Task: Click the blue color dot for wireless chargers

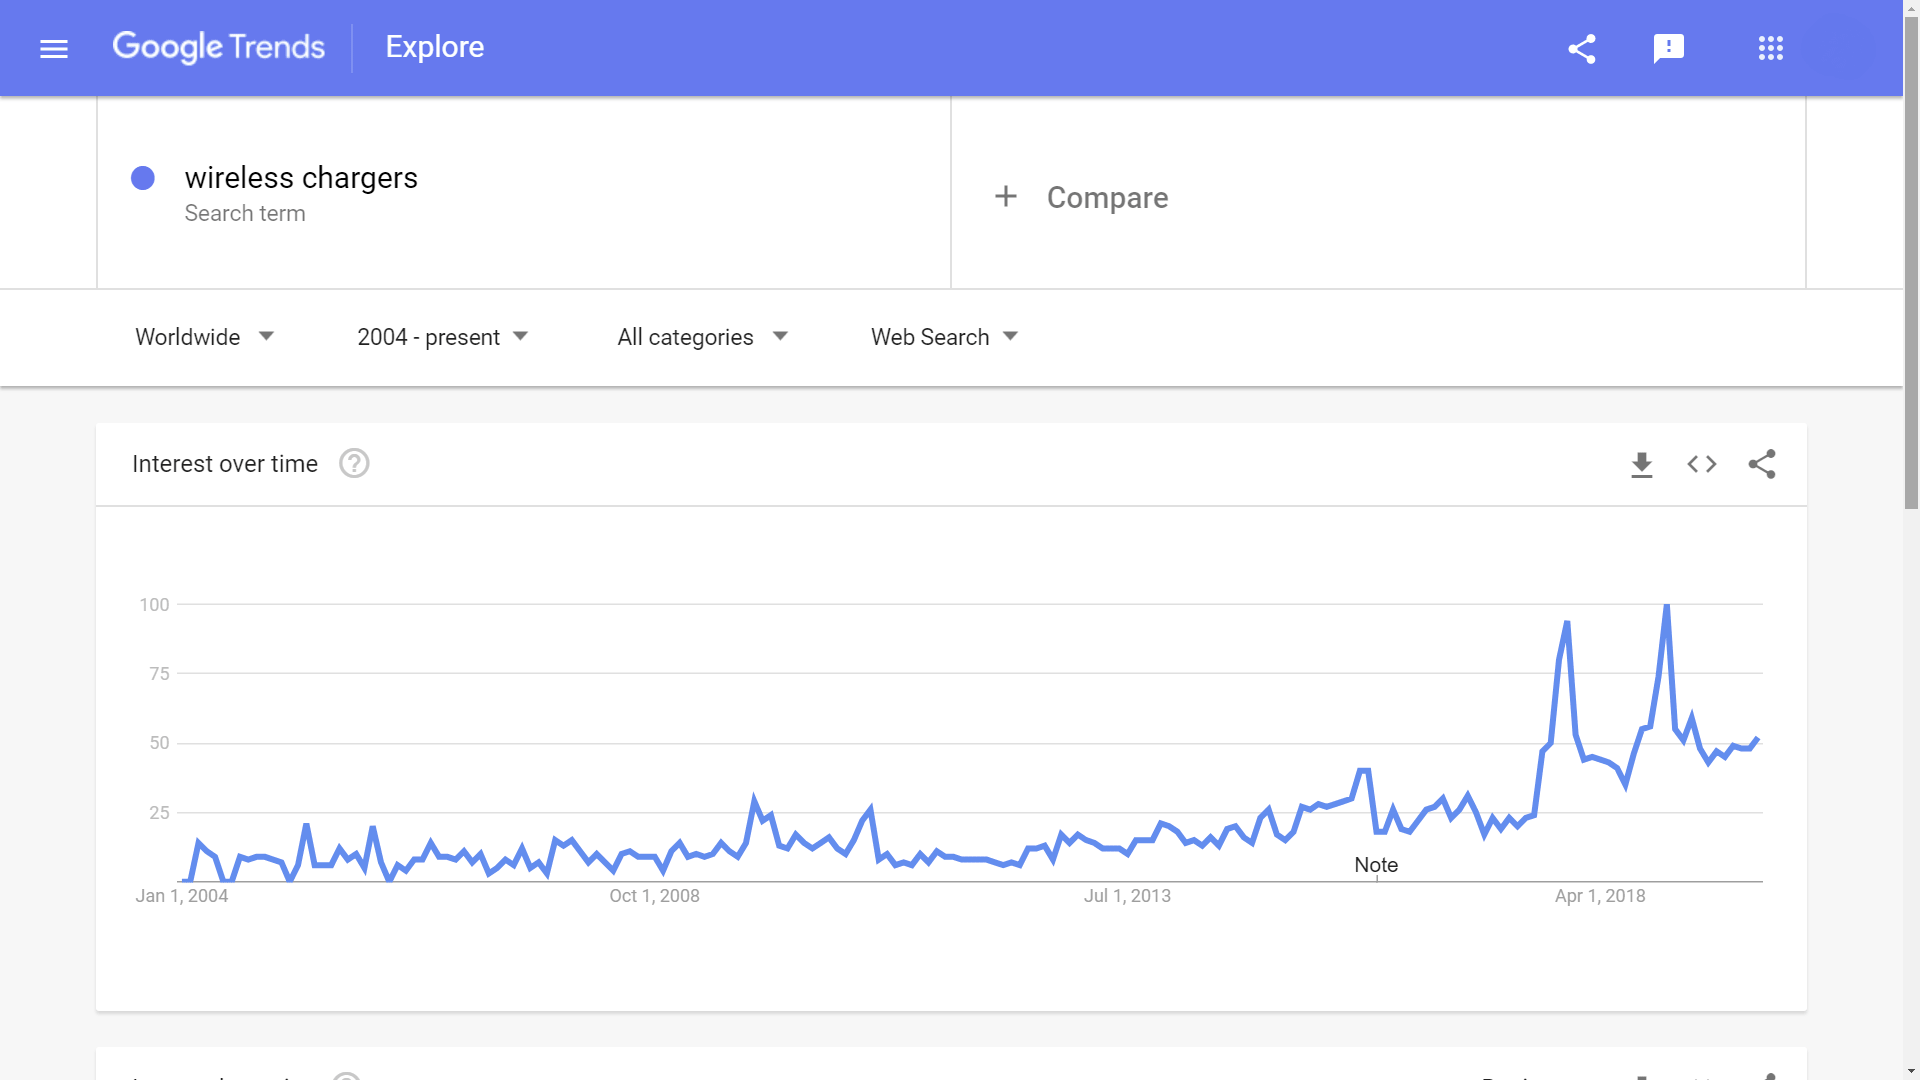Action: tap(143, 178)
